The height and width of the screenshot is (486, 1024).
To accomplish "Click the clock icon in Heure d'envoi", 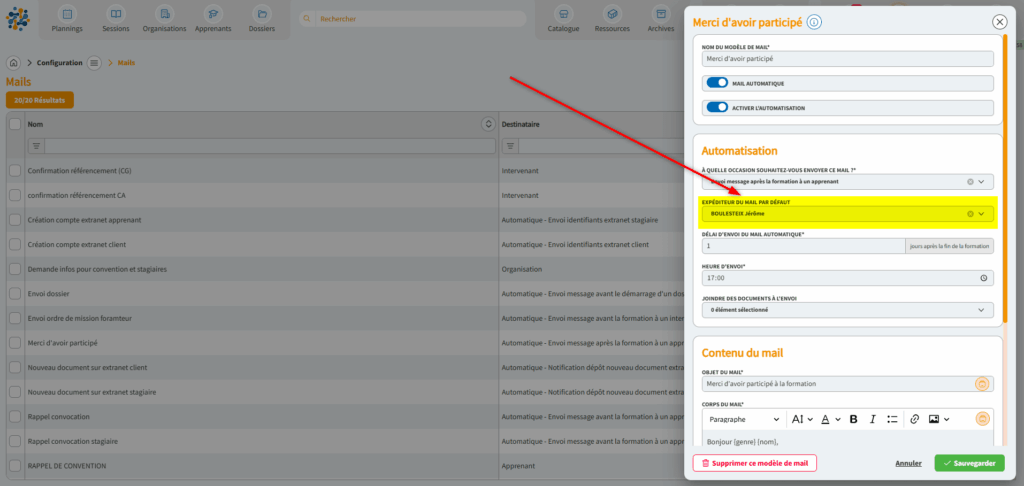I will pos(984,278).
